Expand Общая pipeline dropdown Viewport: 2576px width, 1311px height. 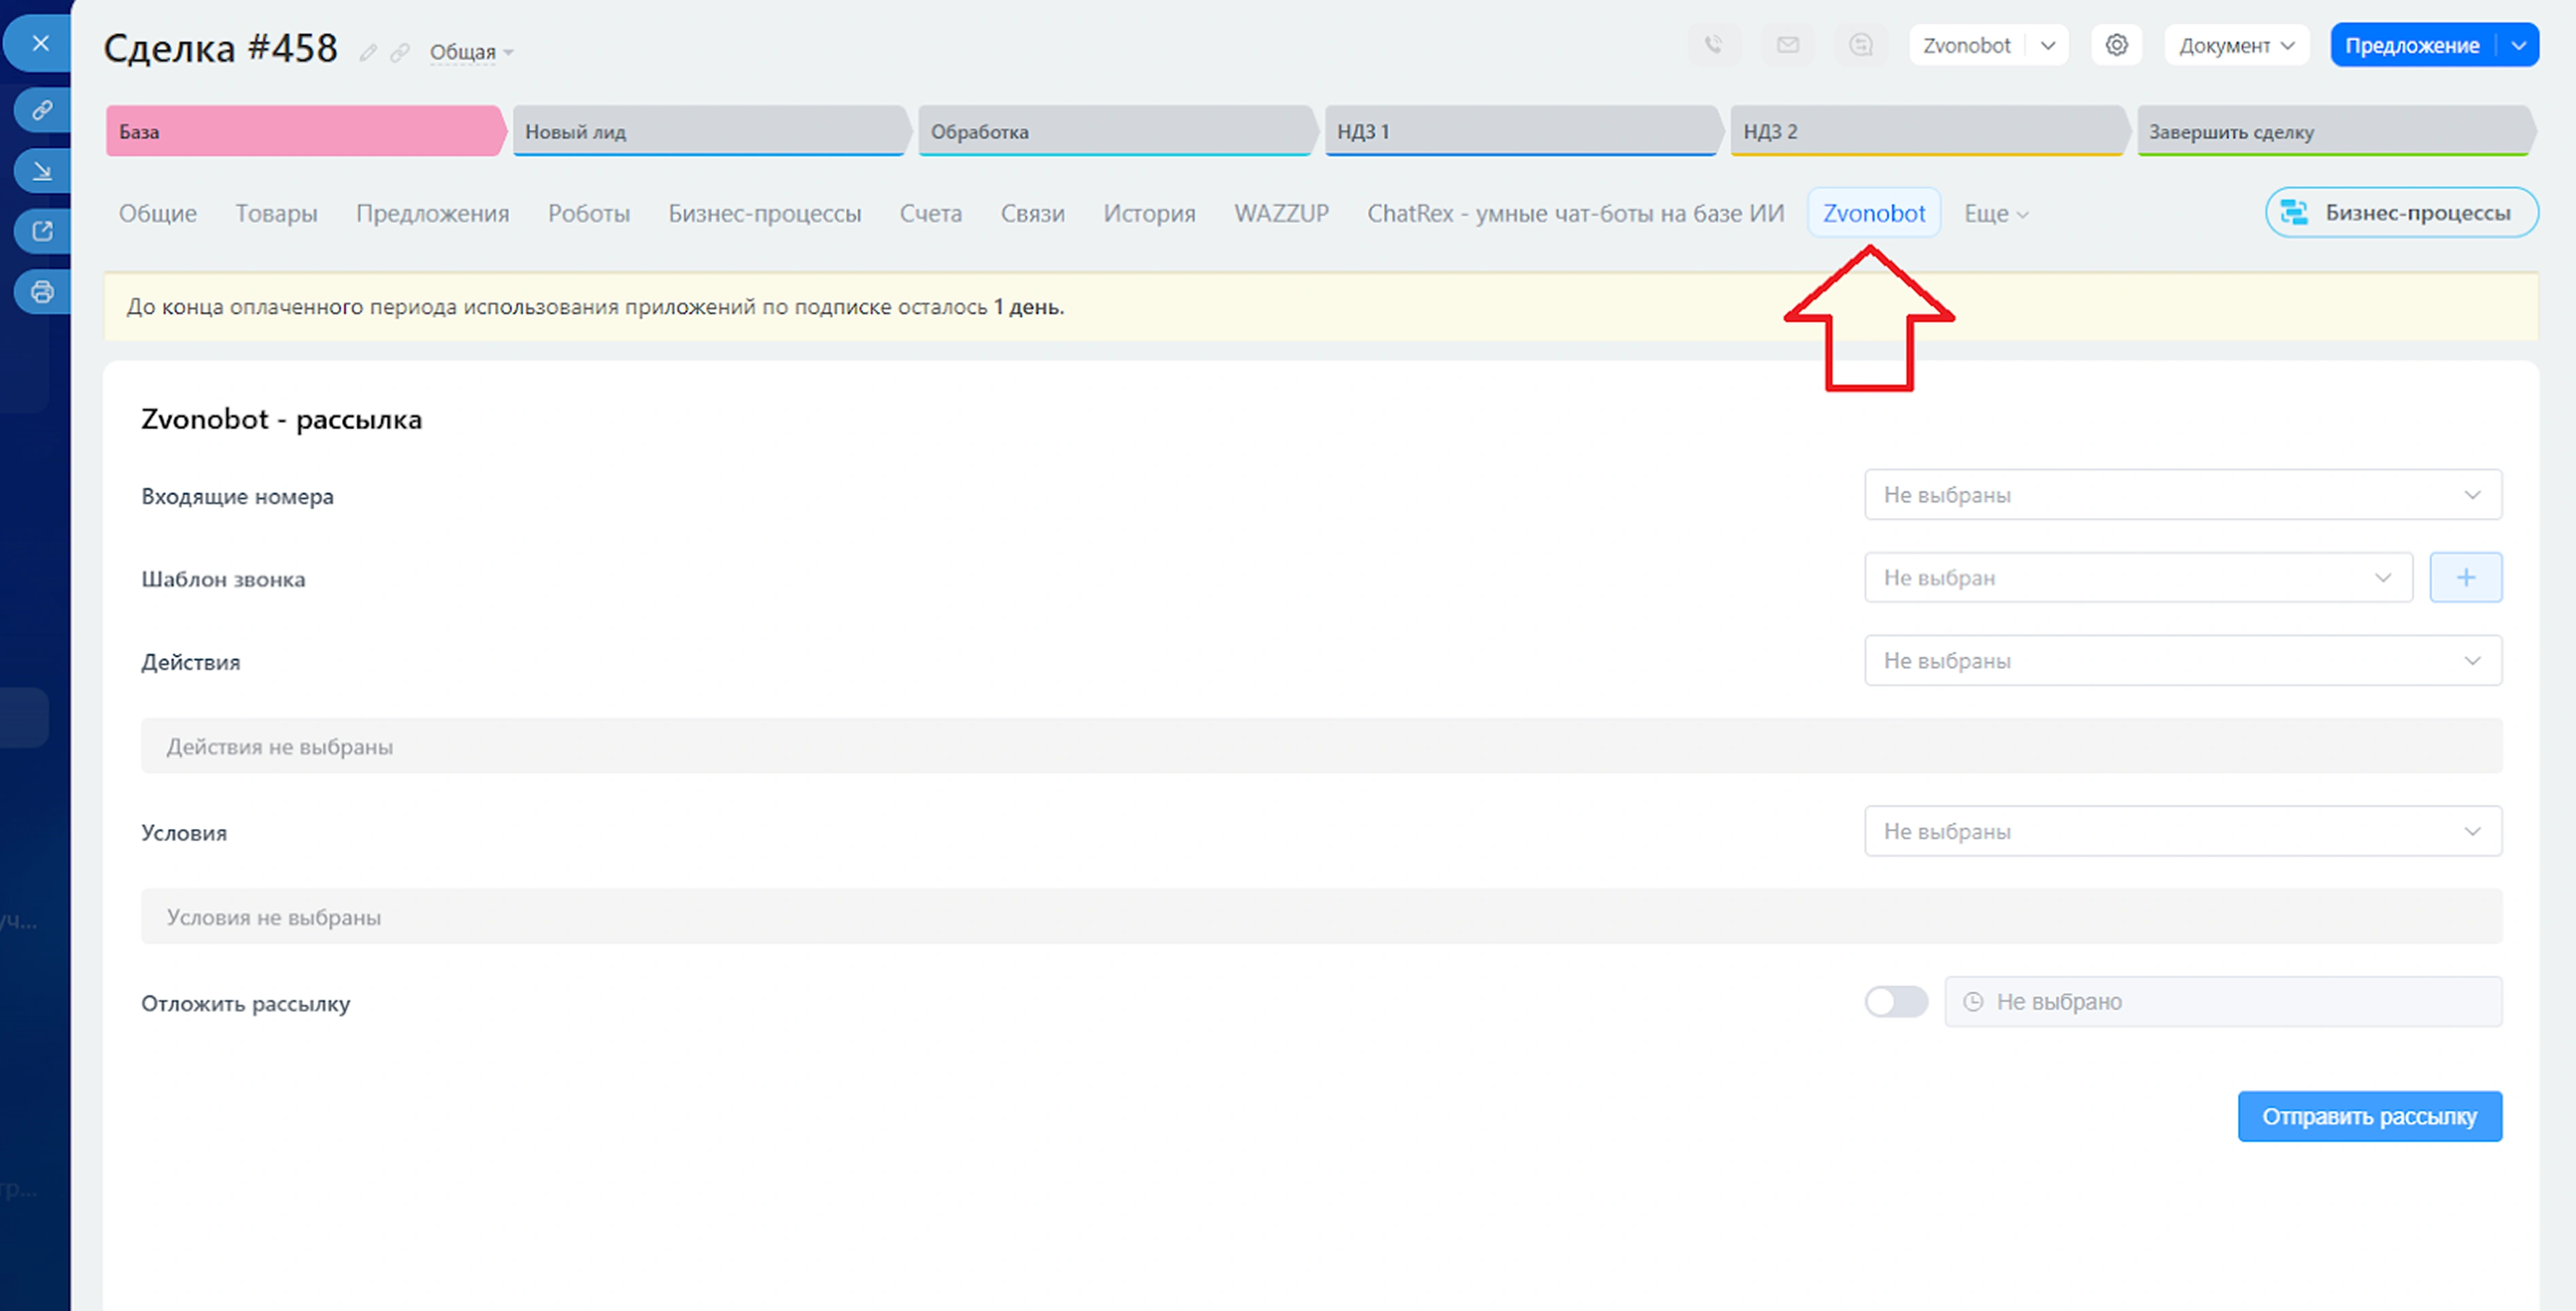click(x=471, y=52)
